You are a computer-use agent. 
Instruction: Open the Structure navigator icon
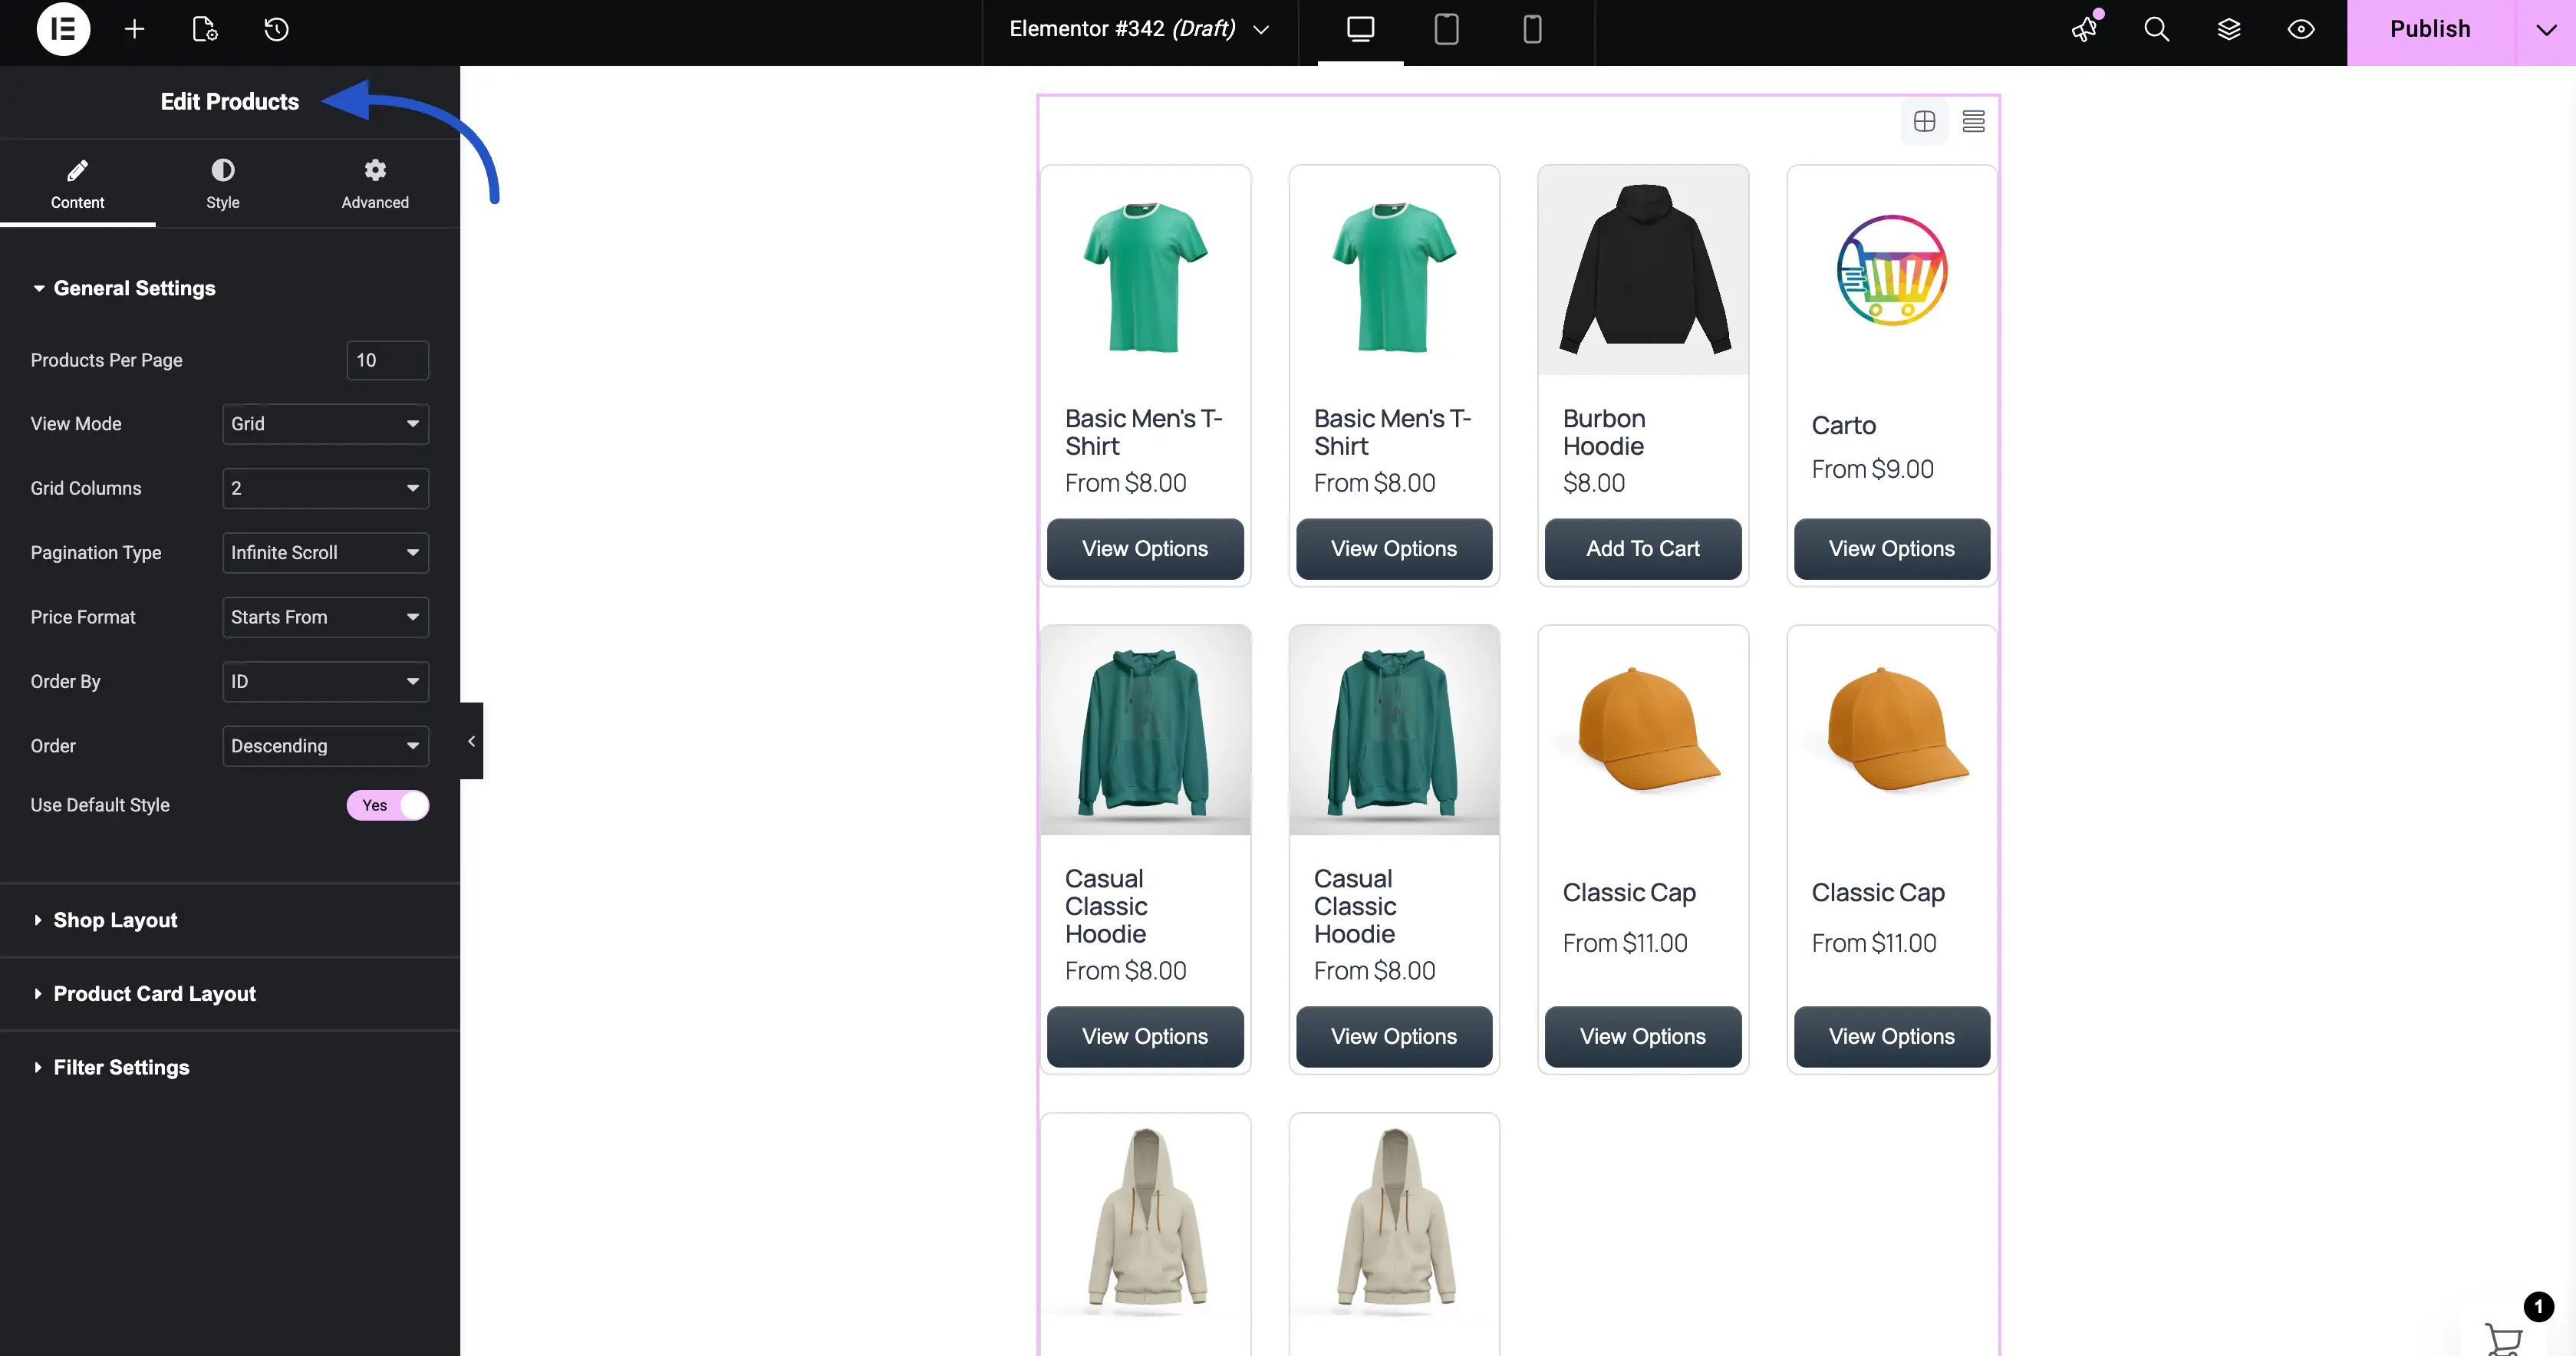pyautogui.click(x=2229, y=29)
